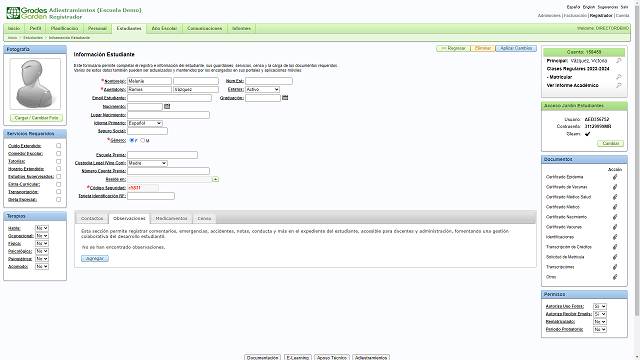Viewport: 640px width, 360px height.
Task: Click Cambiar button for student access
Action: tap(611, 143)
